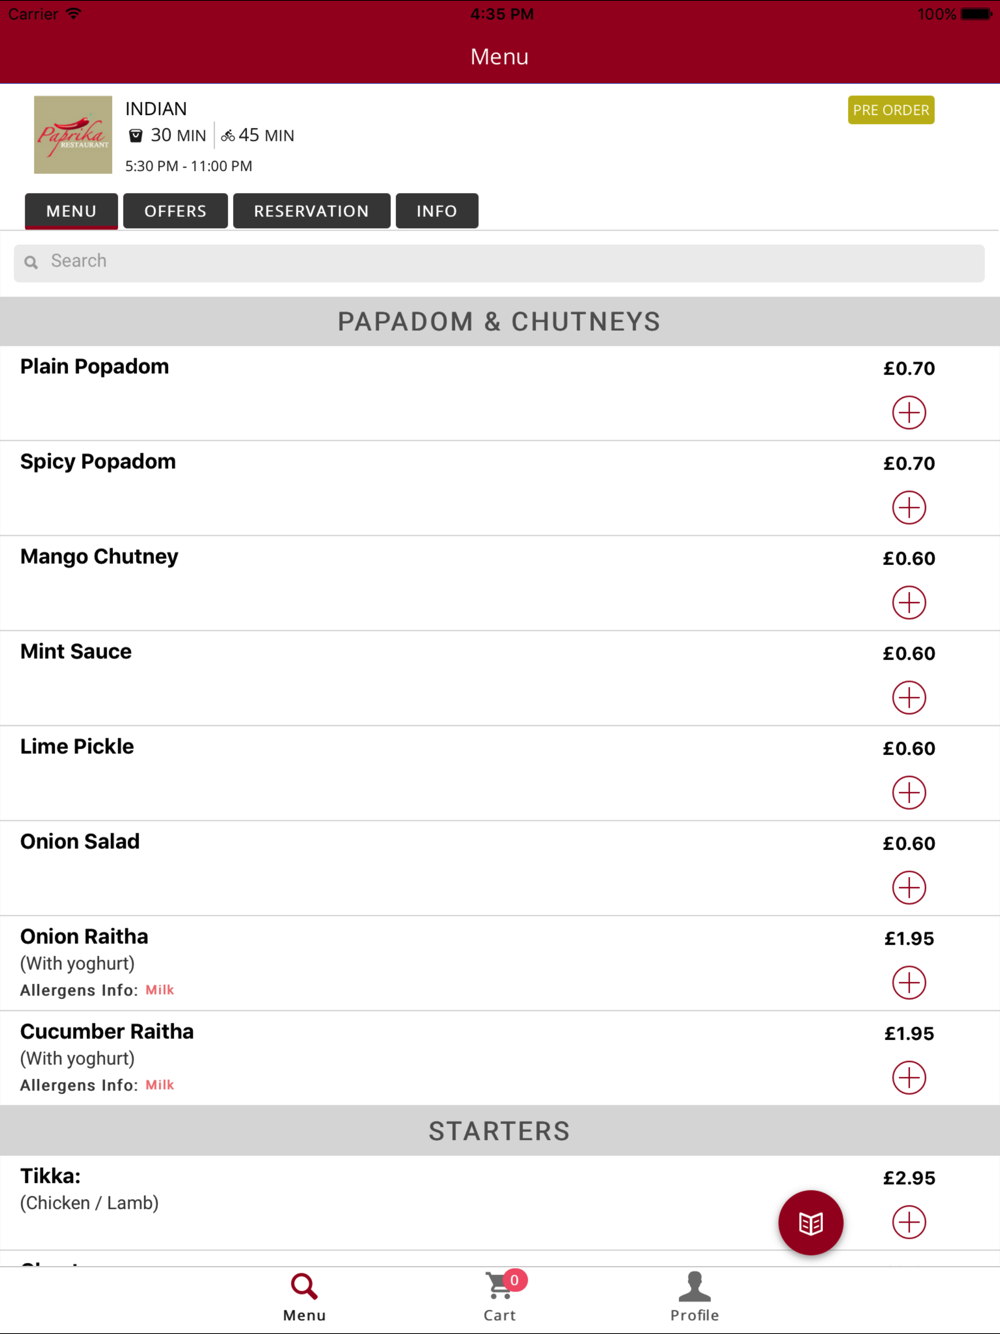Tap plus icon for Mango Chutney

(x=908, y=602)
